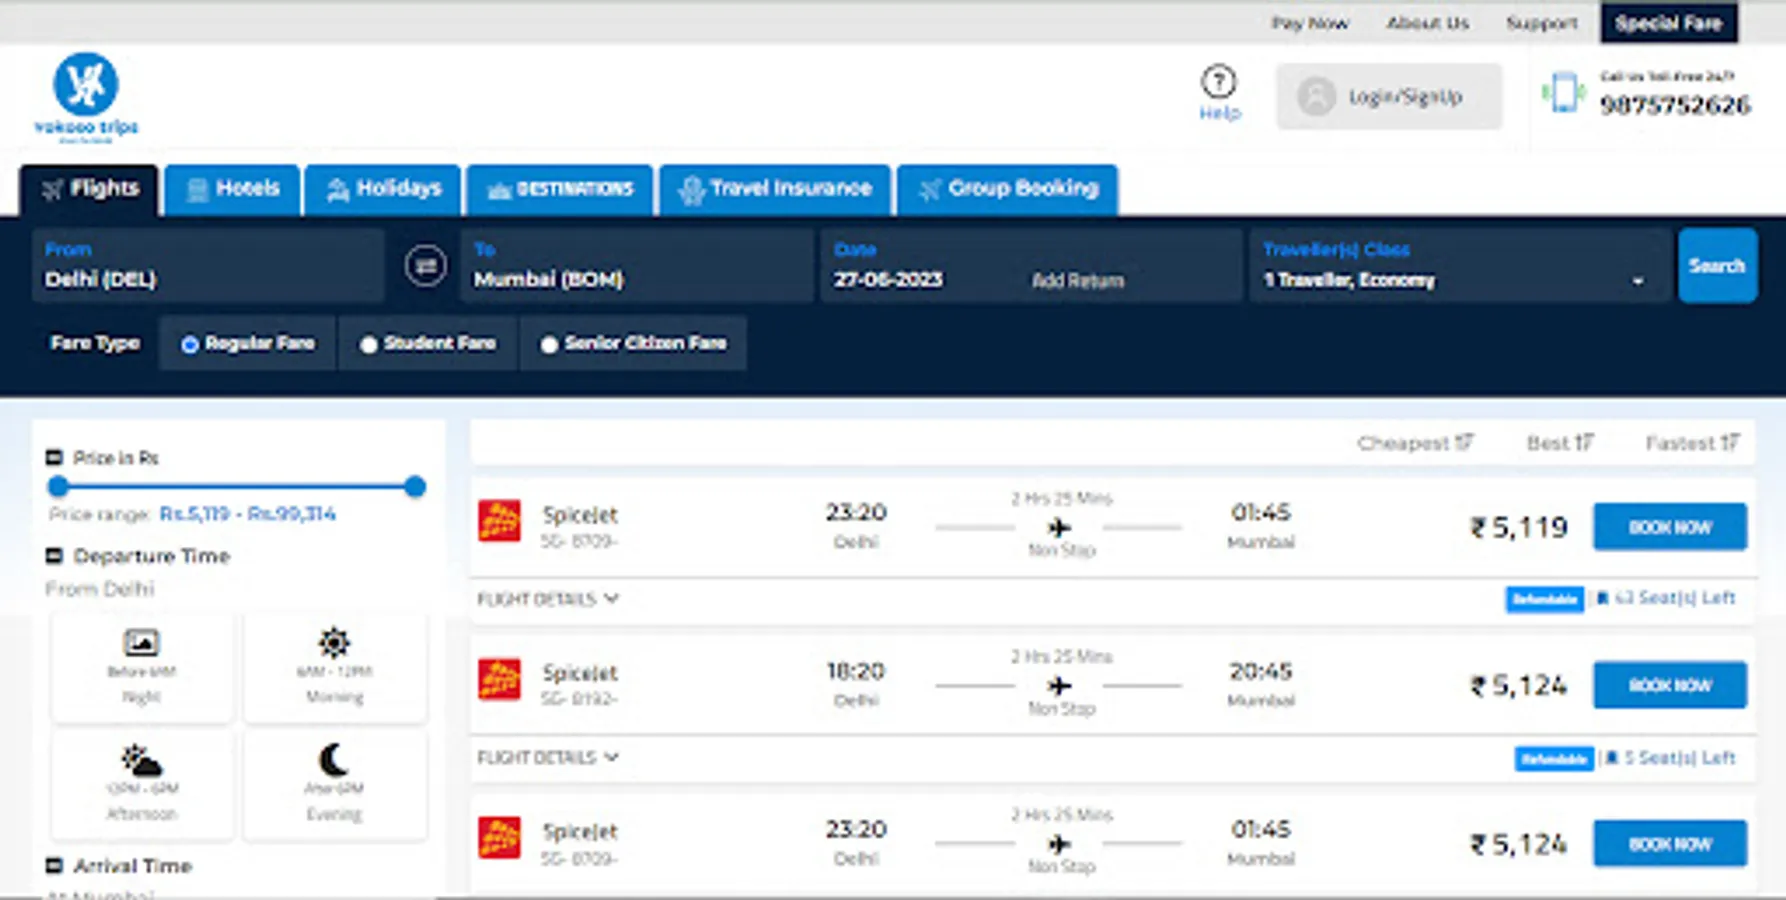
Task: Book the 18:20 SpiceJet flight
Action: click(1670, 685)
